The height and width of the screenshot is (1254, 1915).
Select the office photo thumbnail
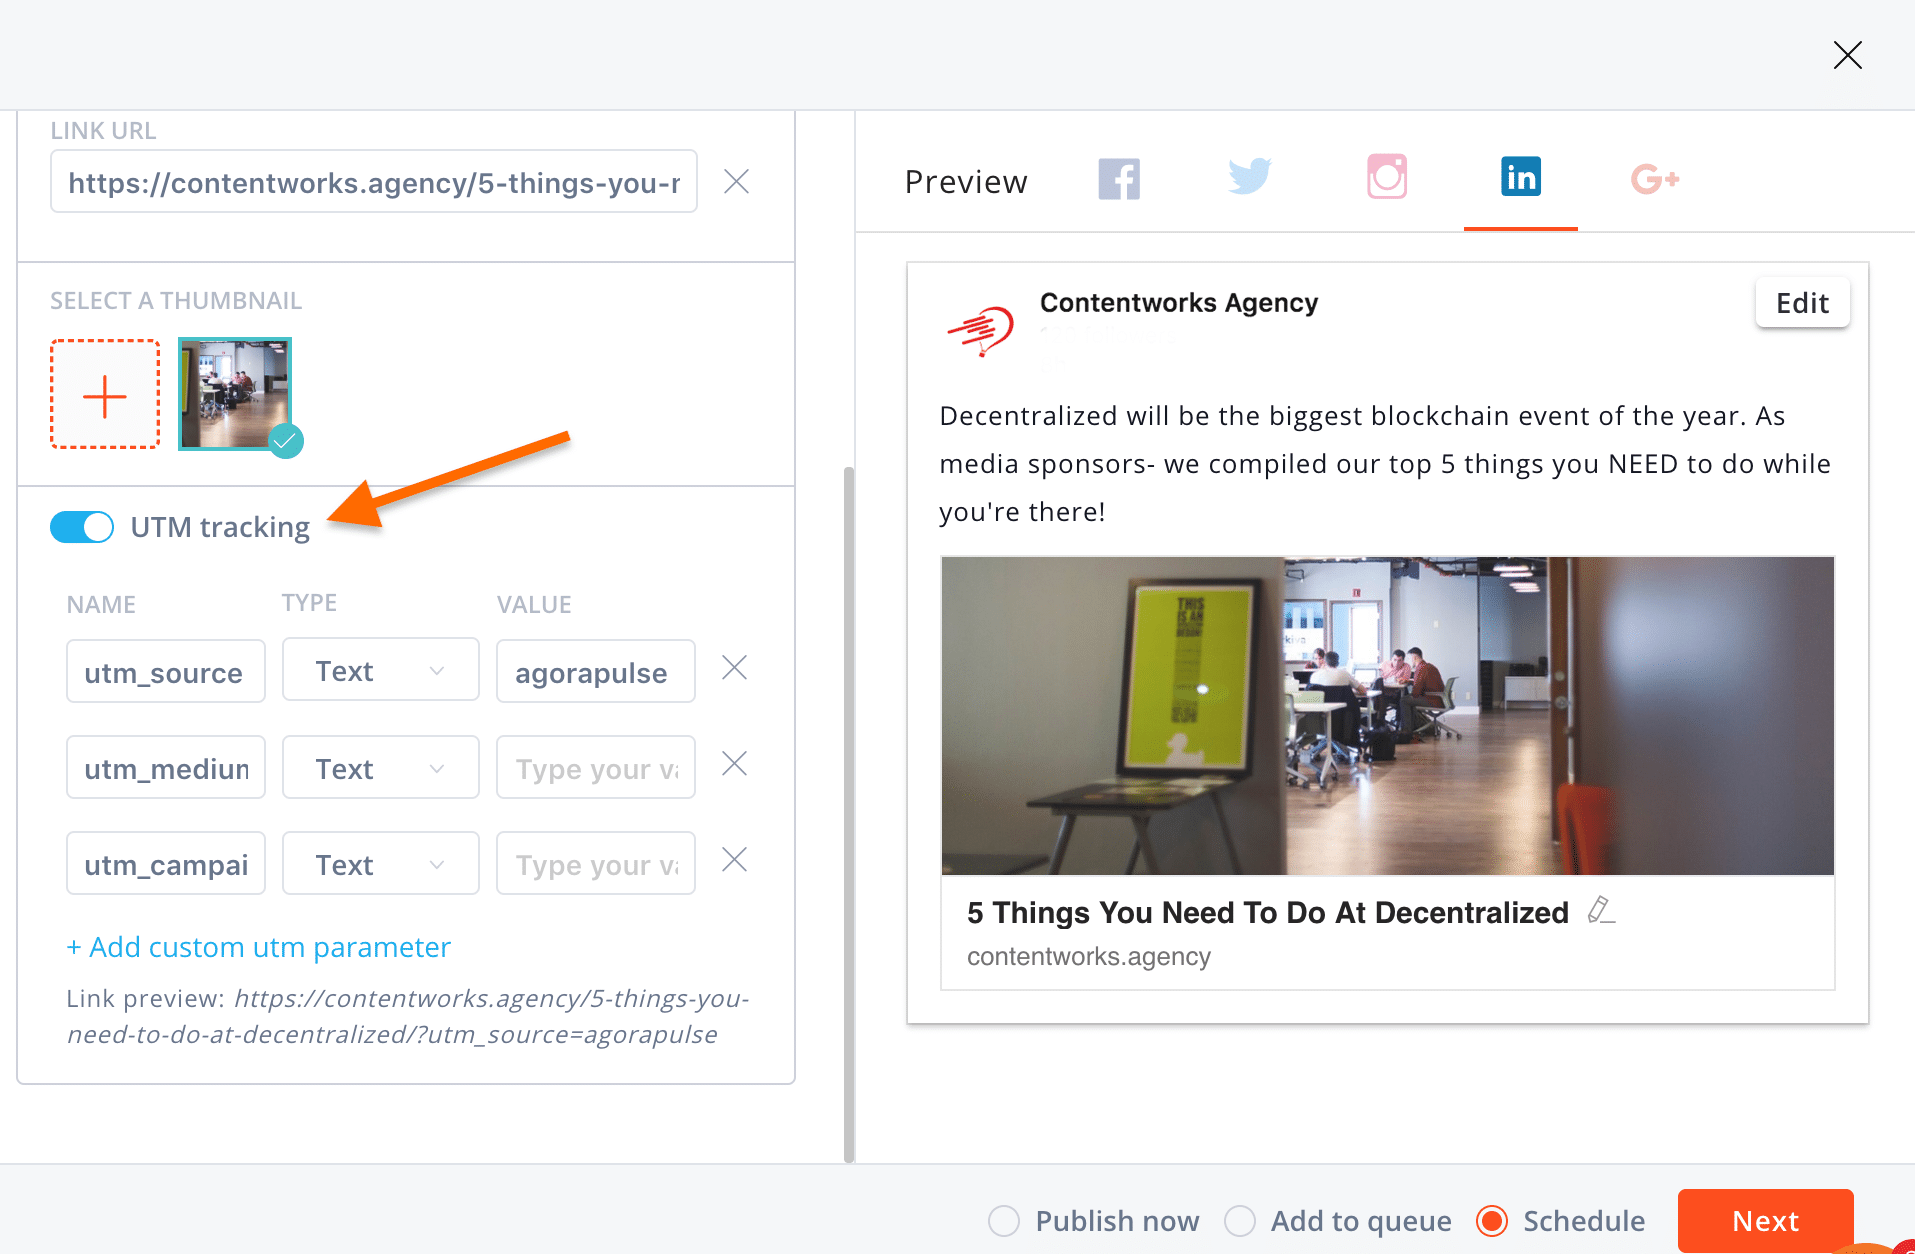click(x=235, y=394)
